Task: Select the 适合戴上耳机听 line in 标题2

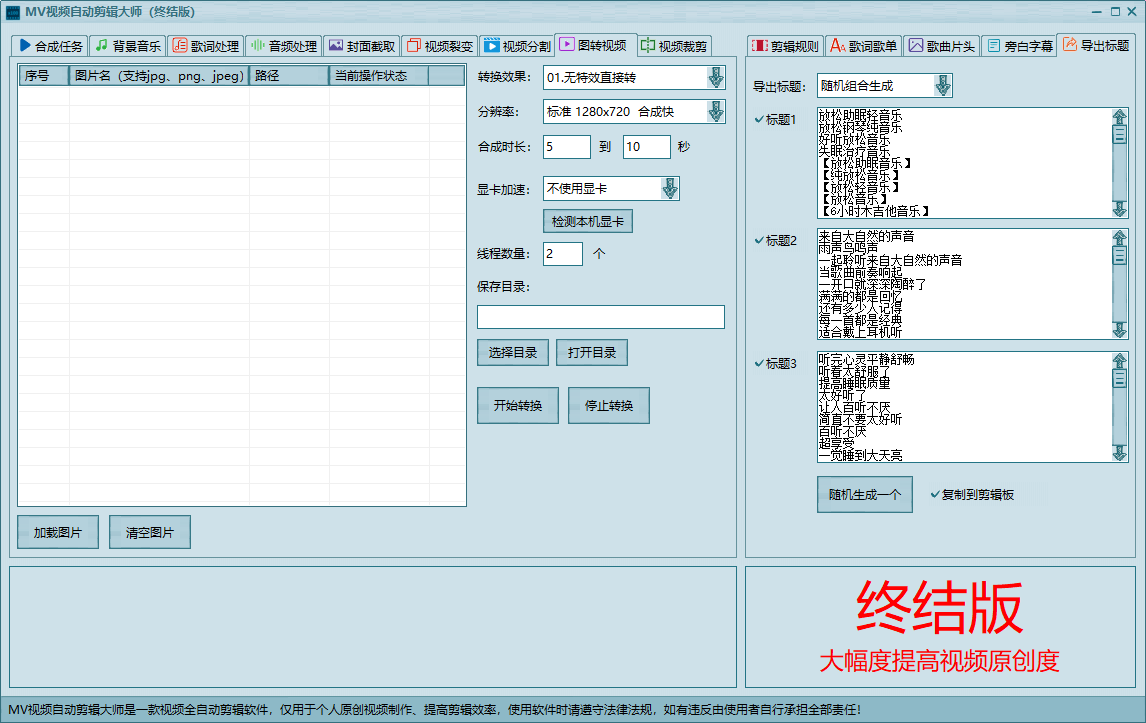Action: point(860,333)
